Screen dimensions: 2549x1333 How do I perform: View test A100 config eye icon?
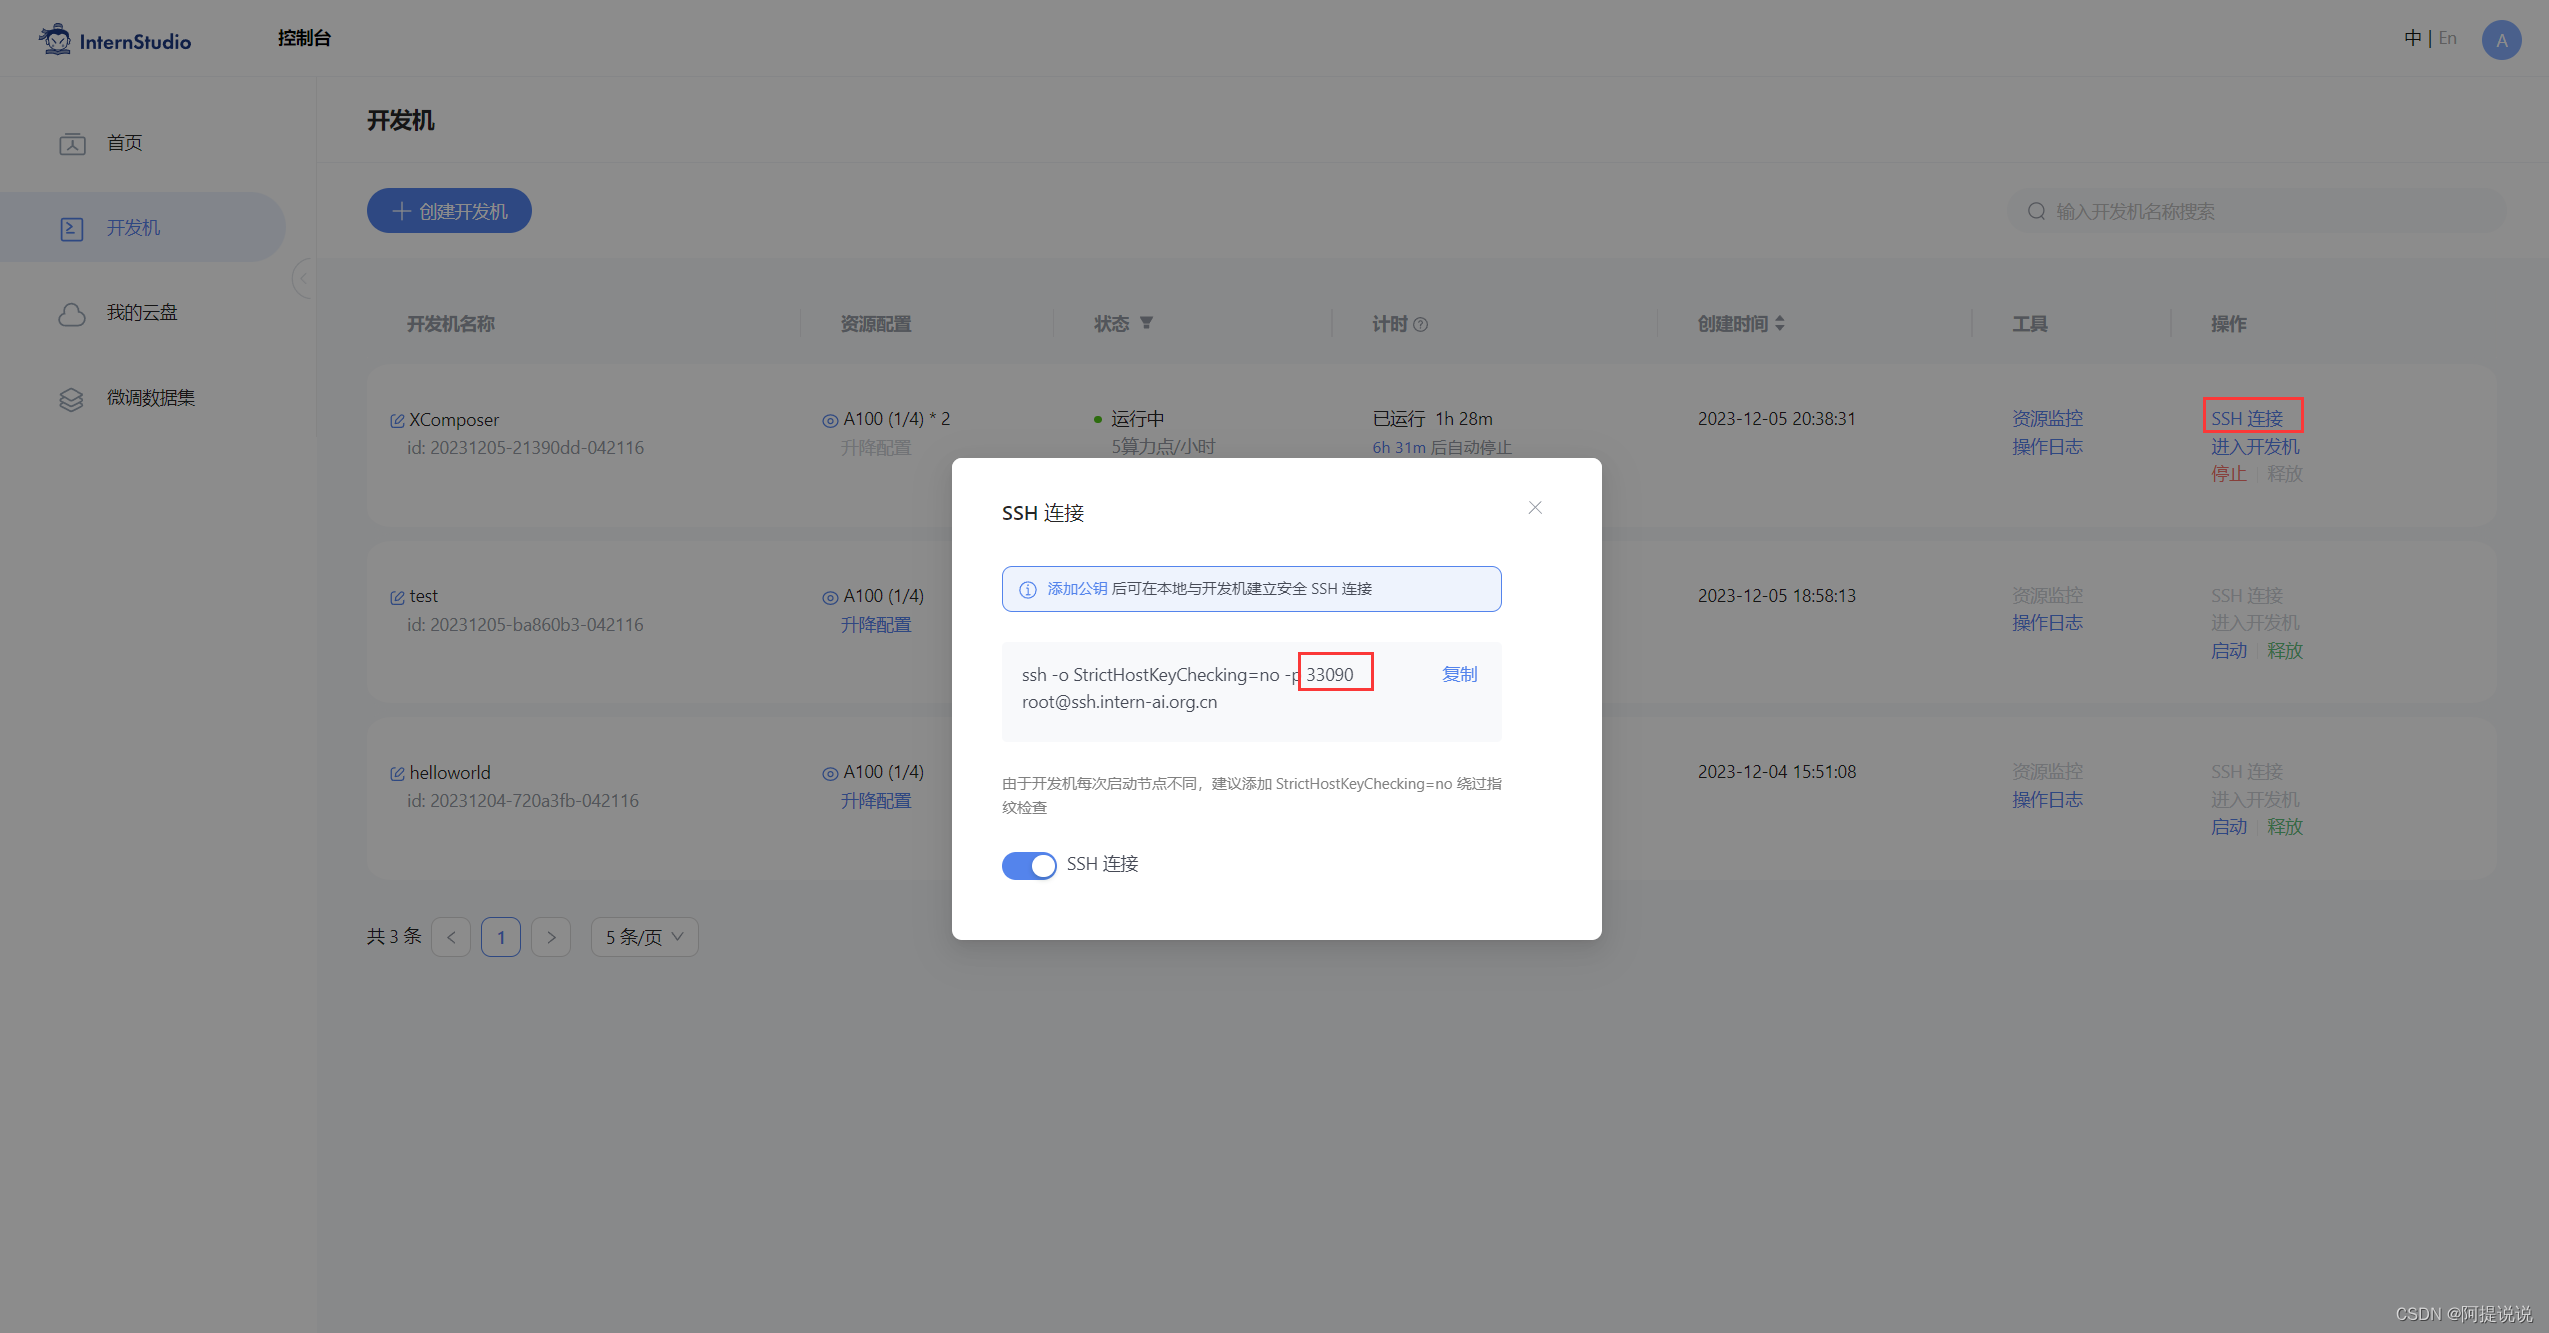pos(830,597)
